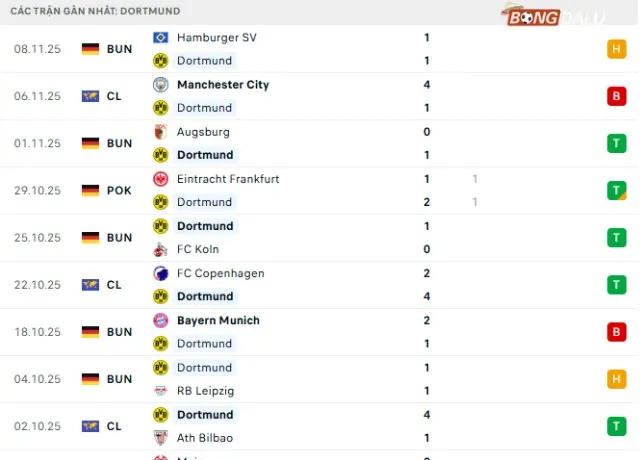Viewport: 640px width, 460px height.
Task: Click the German flag on 25.10.25 row
Action: tap(90, 237)
